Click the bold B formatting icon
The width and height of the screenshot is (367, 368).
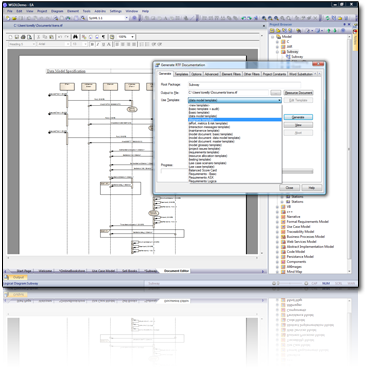pyautogui.click(x=92, y=44)
